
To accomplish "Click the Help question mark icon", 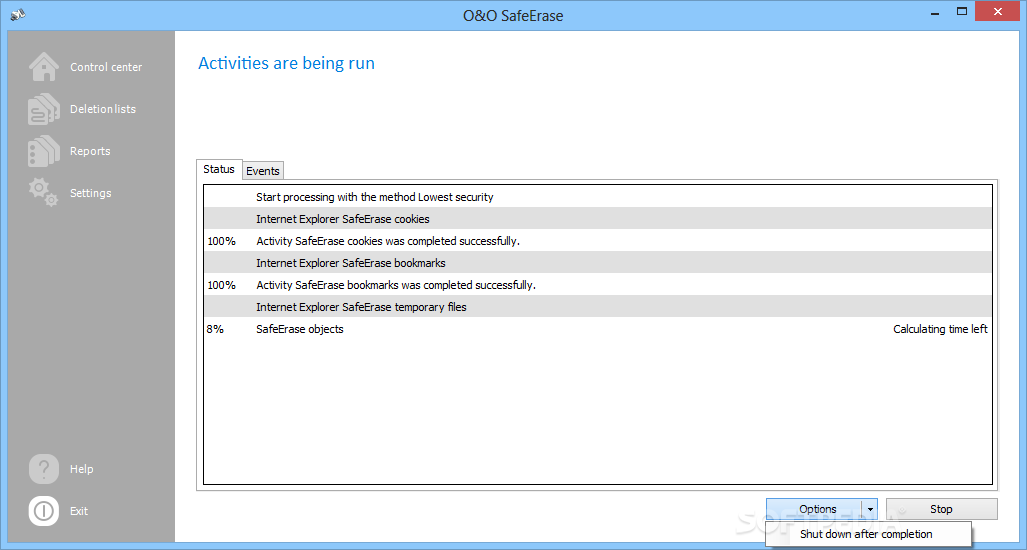I will (x=43, y=469).
